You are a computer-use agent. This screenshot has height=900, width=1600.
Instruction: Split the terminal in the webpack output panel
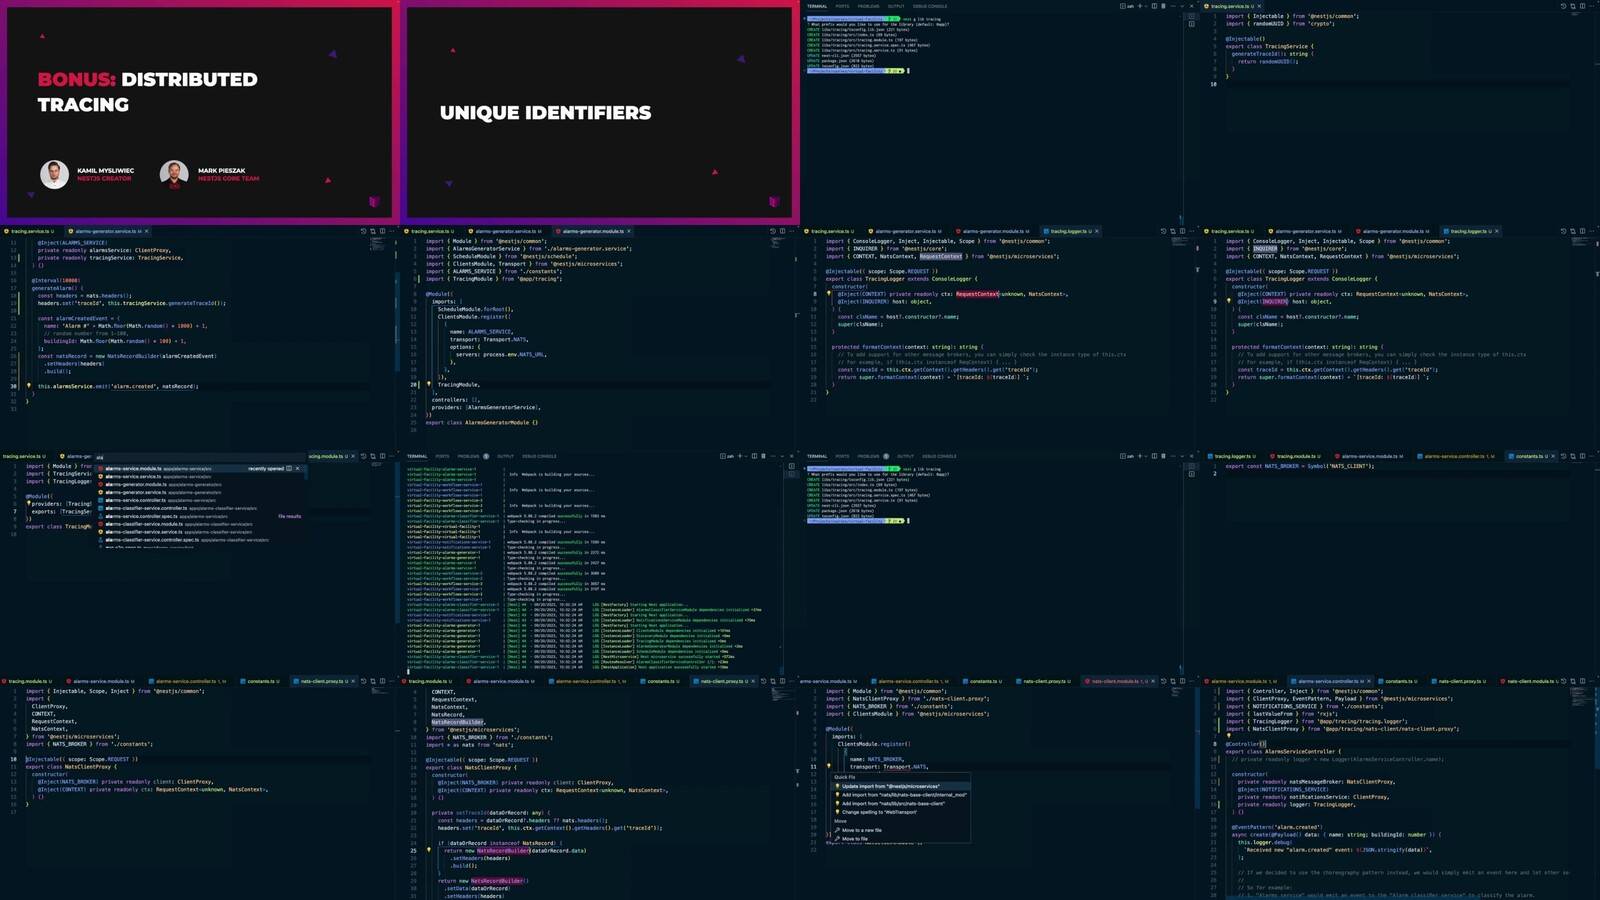[754, 456]
